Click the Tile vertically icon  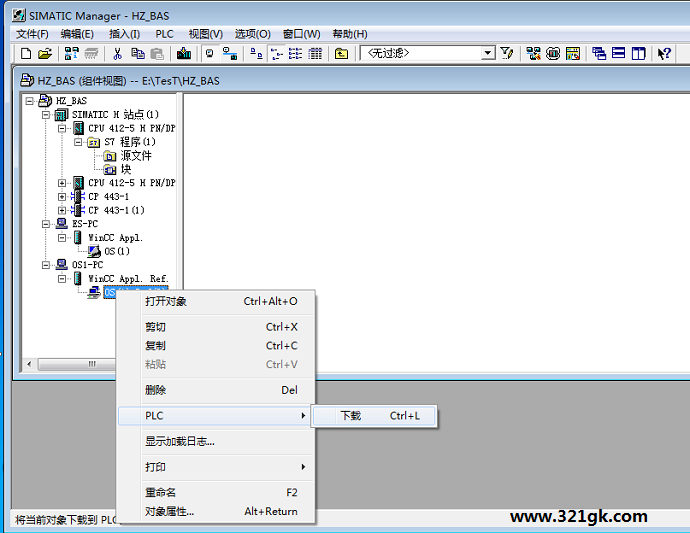(639, 54)
